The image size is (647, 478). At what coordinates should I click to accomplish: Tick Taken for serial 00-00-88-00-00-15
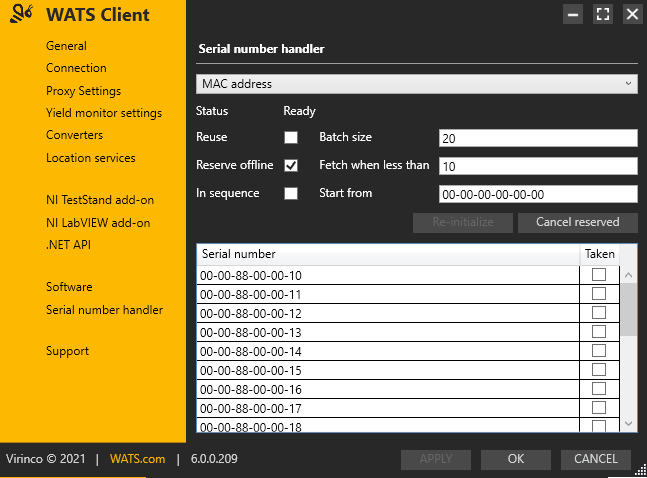pos(599,369)
